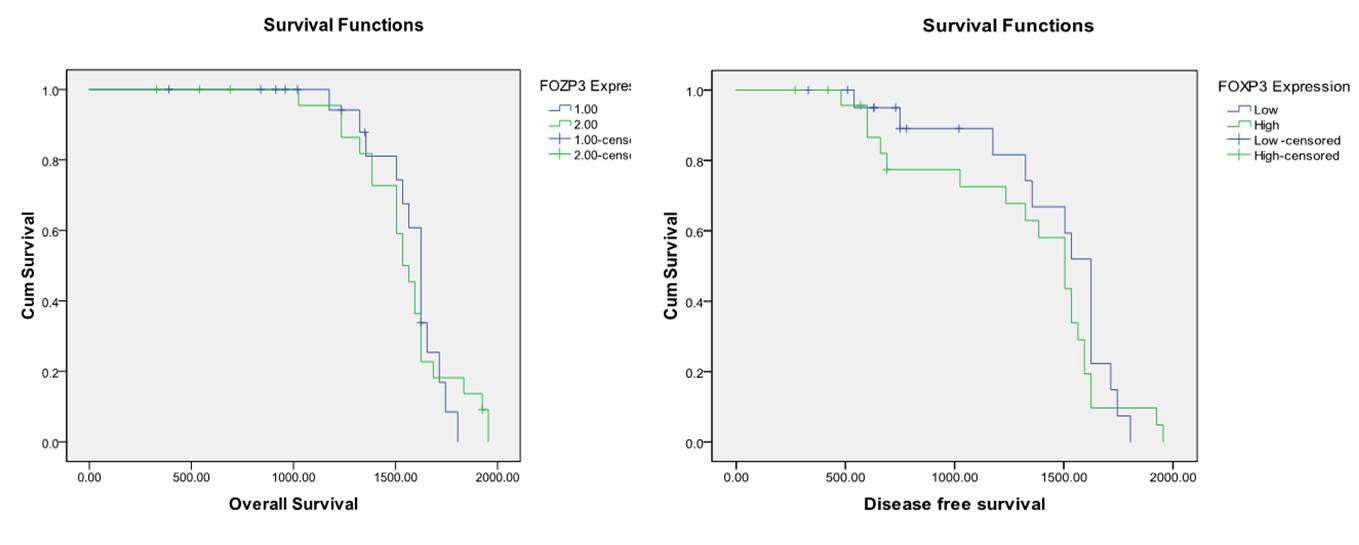The width and height of the screenshot is (1359, 545).
Task: Click Cum Survival label on Overall Survival chart
Action: (x=28, y=266)
